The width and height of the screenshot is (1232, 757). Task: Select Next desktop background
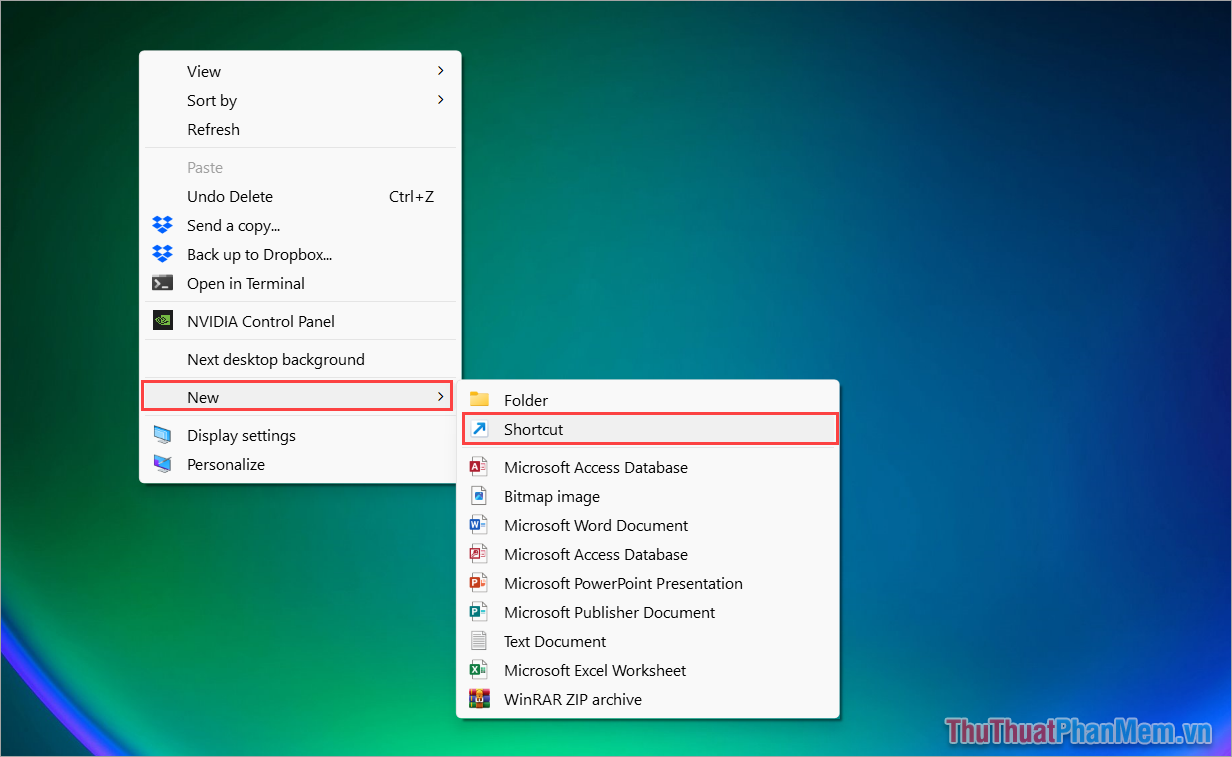click(x=276, y=359)
